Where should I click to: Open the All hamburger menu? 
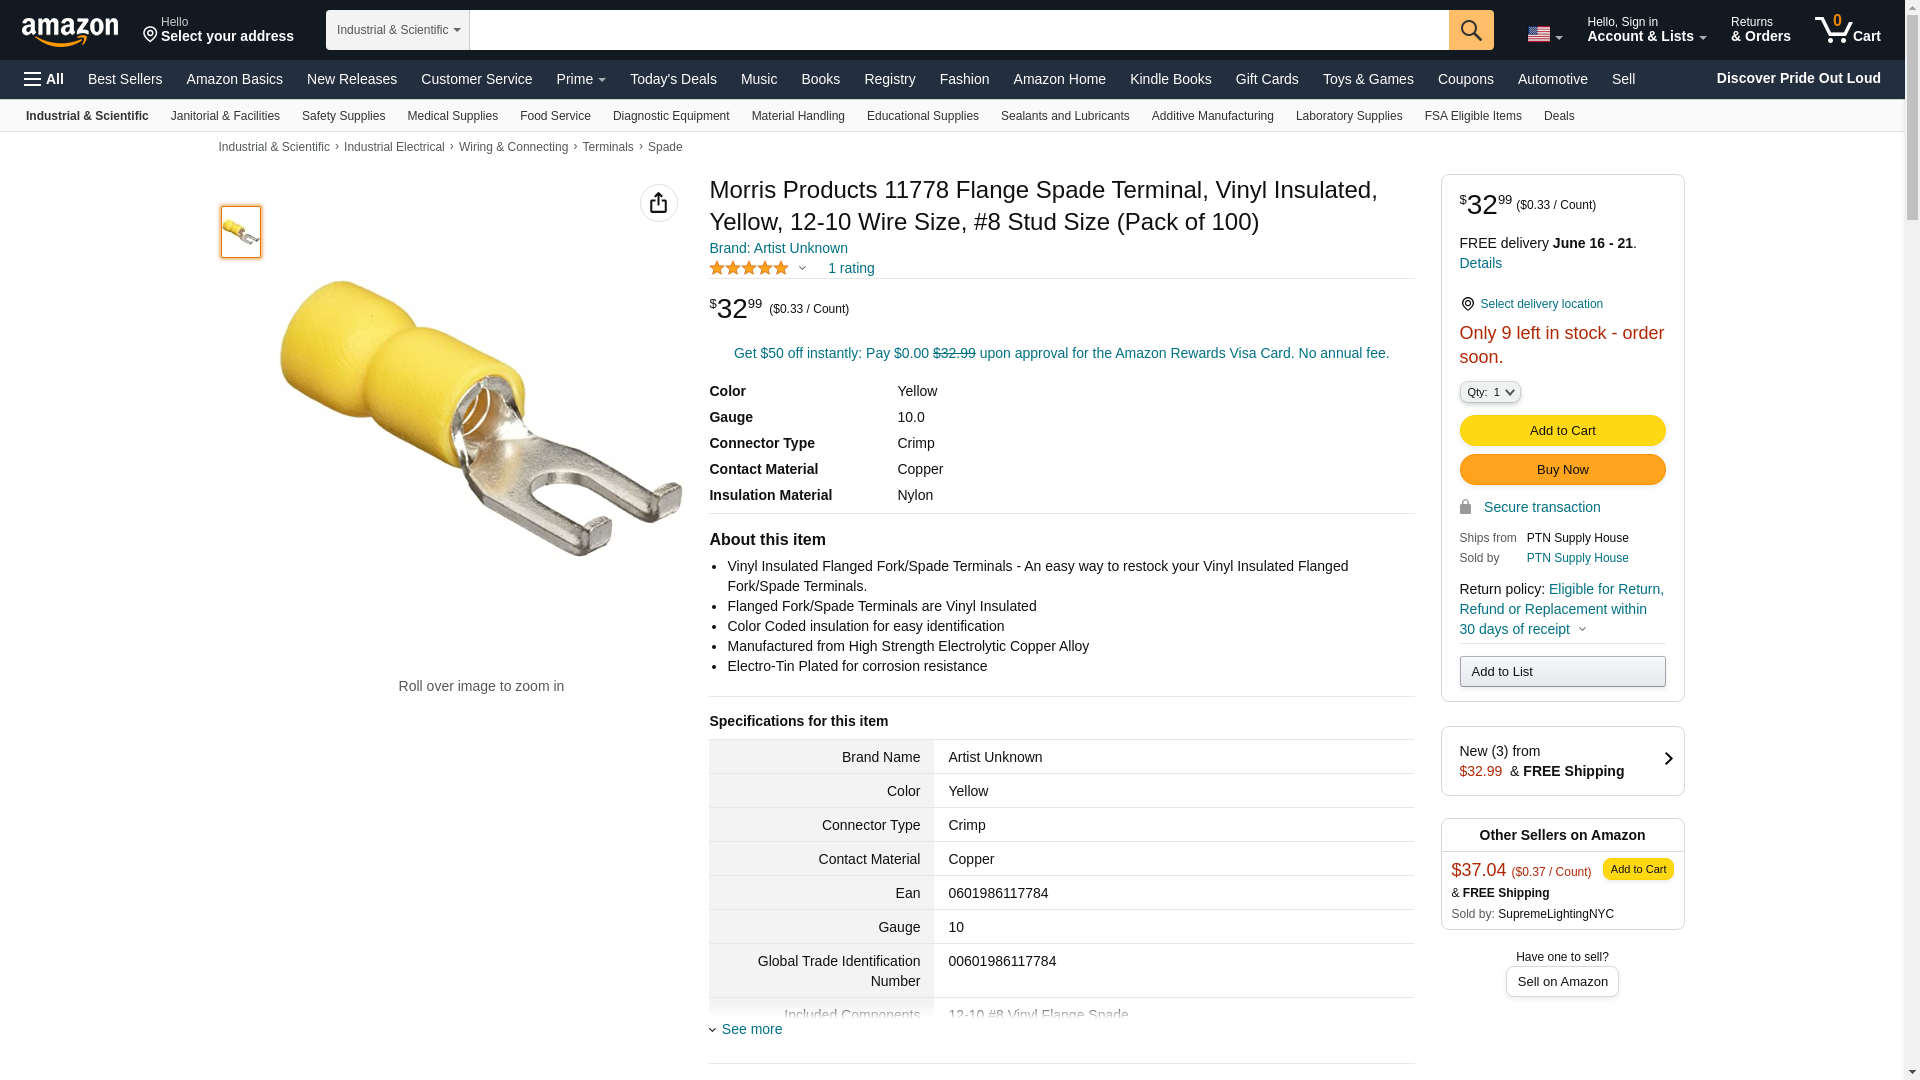44,79
